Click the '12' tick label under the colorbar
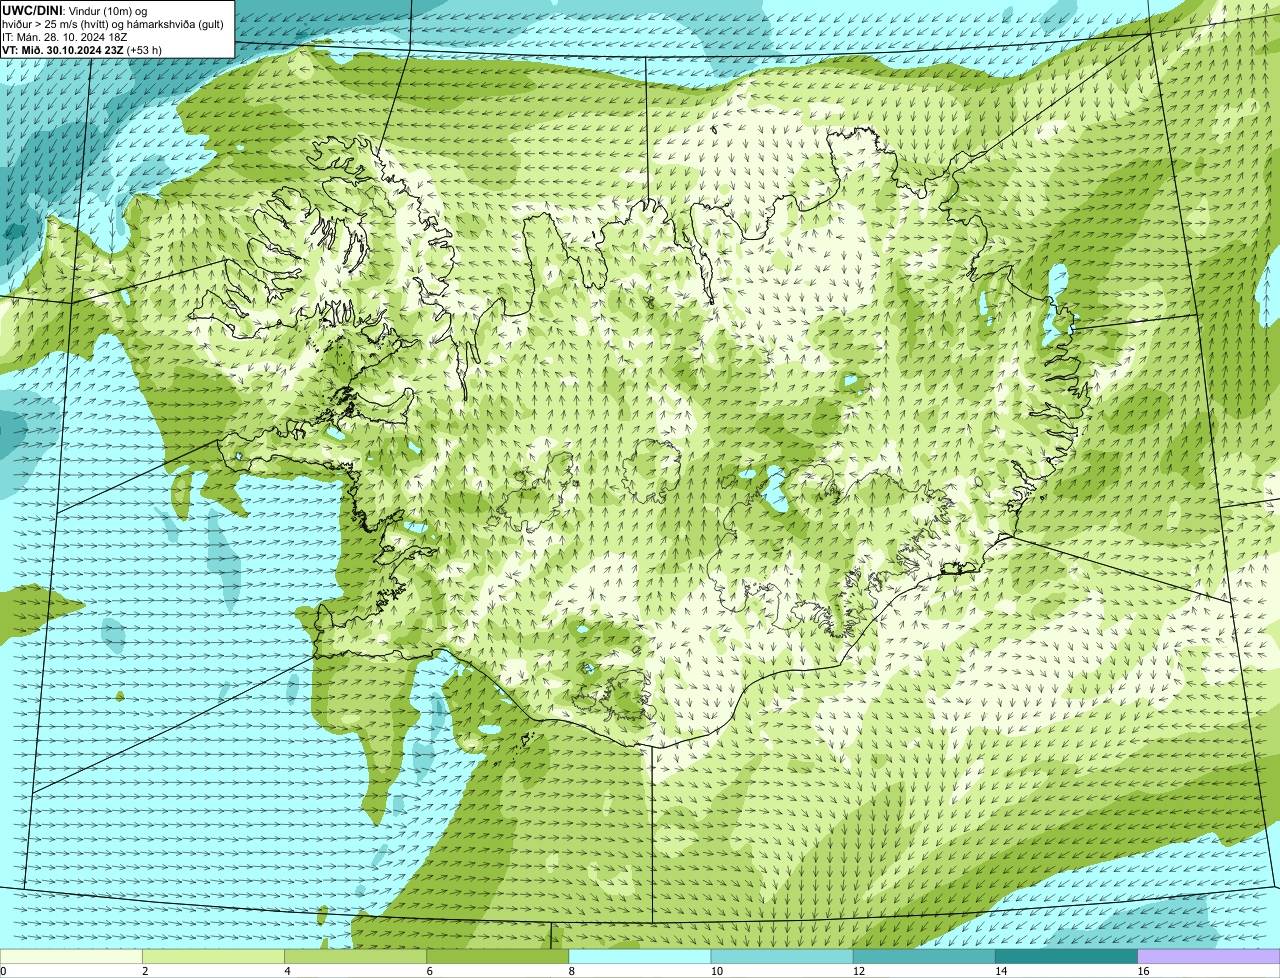The width and height of the screenshot is (1280, 978). click(858, 971)
